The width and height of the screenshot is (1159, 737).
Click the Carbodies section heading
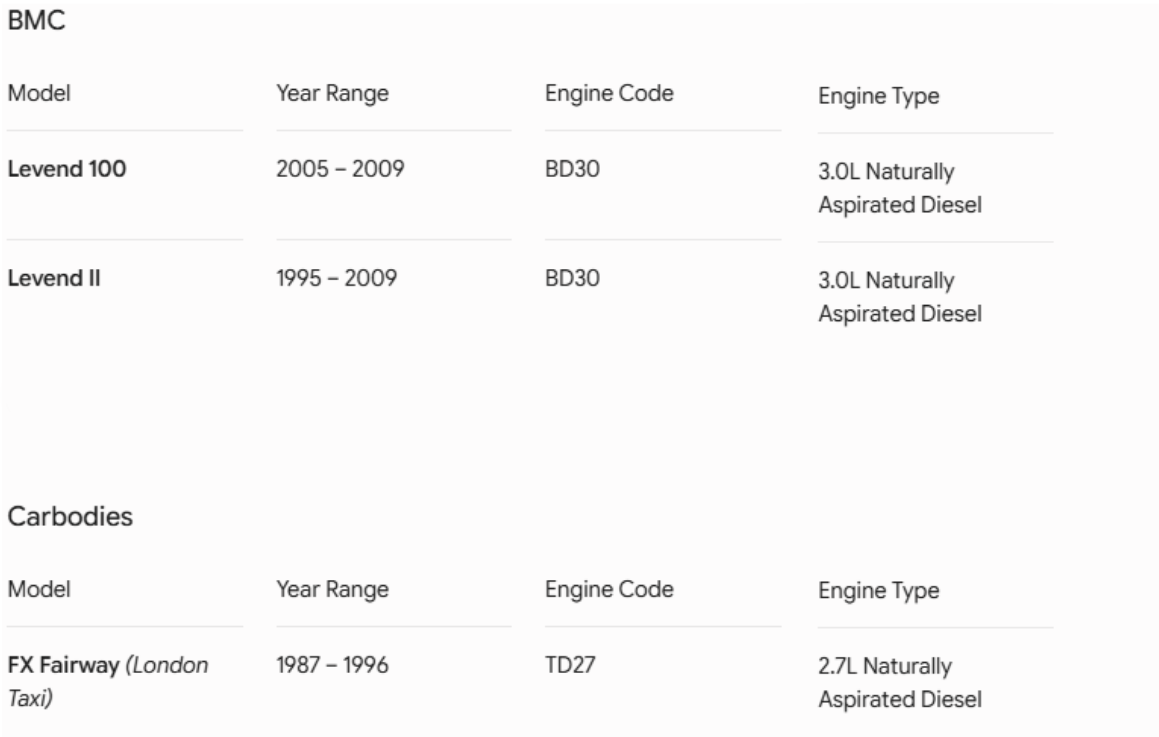pos(70,516)
